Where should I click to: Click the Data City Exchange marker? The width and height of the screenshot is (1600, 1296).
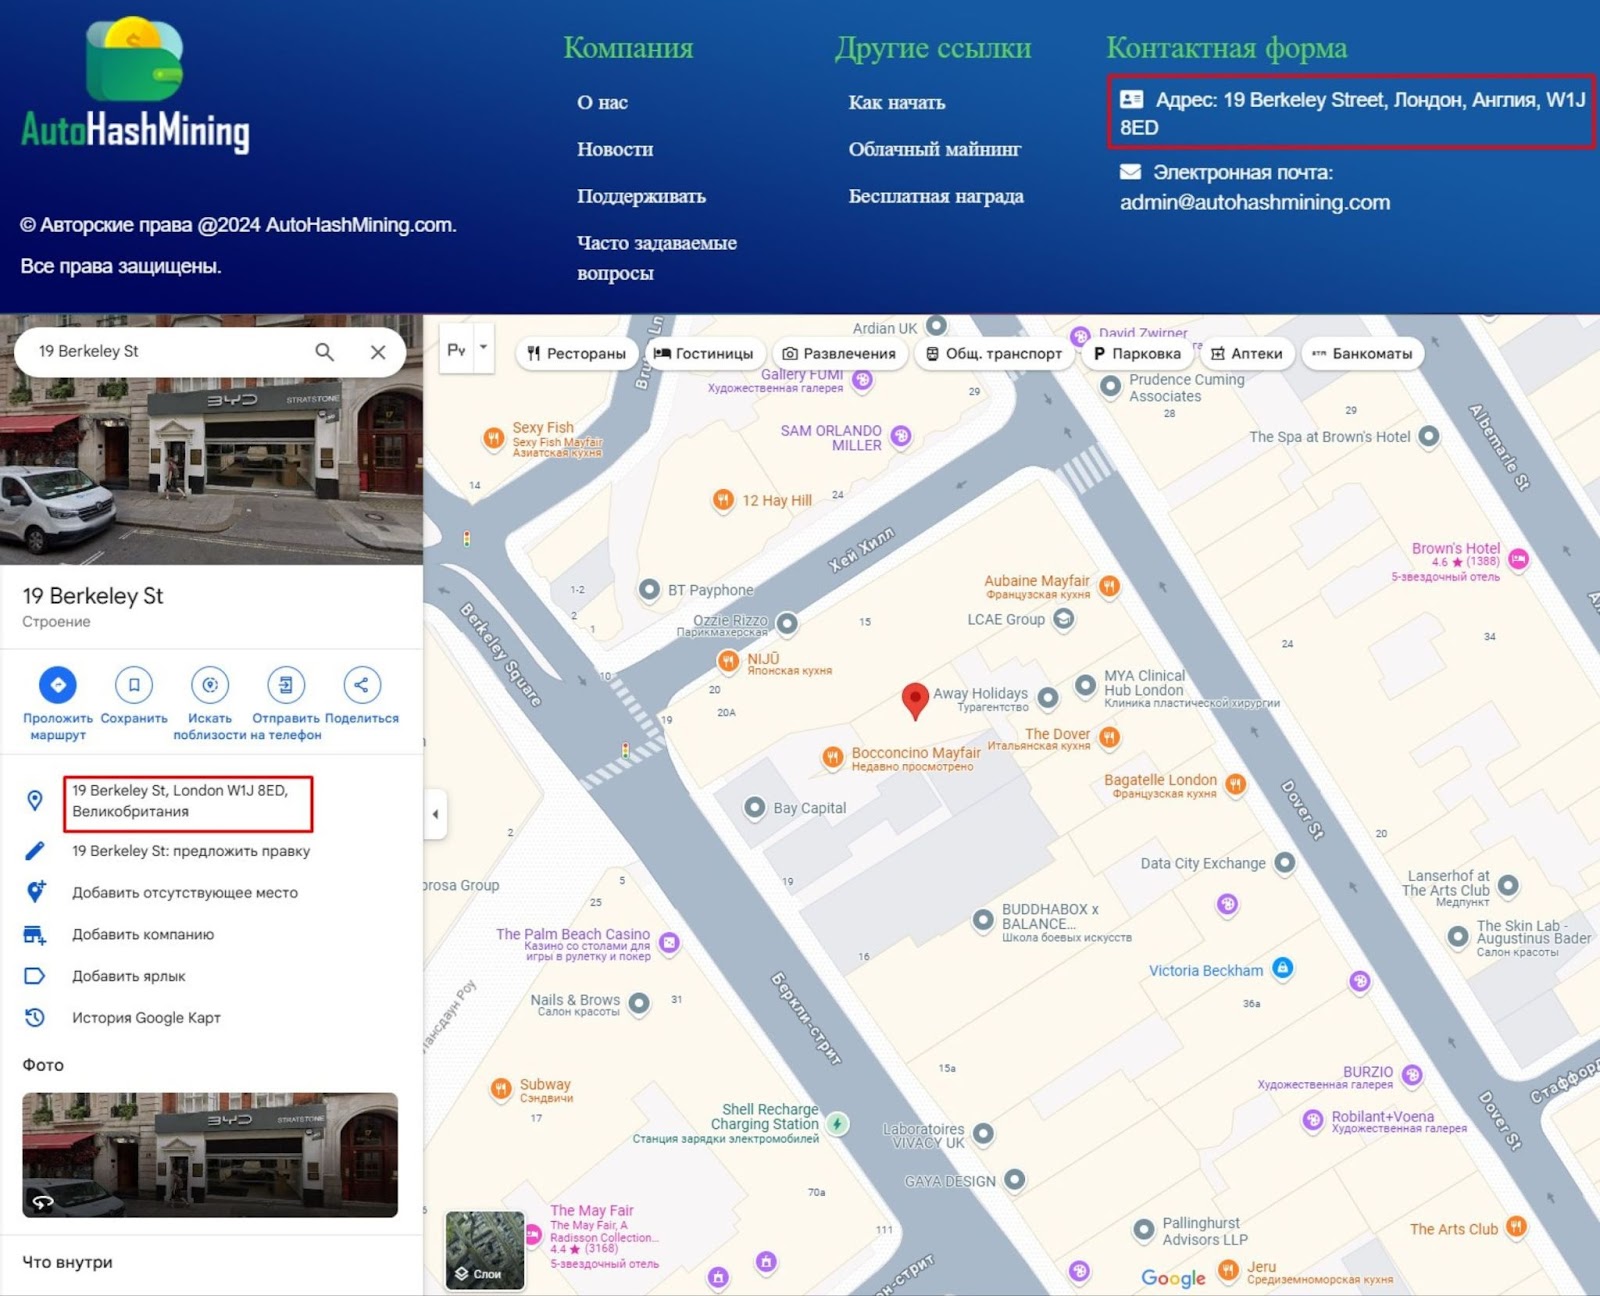pyautogui.click(x=1285, y=863)
